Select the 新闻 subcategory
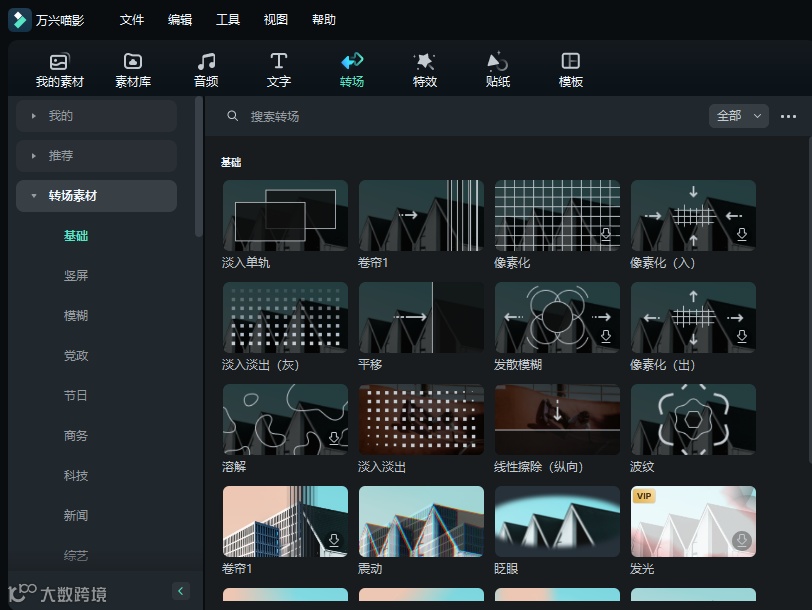Viewport: 812px width, 610px height. [76, 515]
